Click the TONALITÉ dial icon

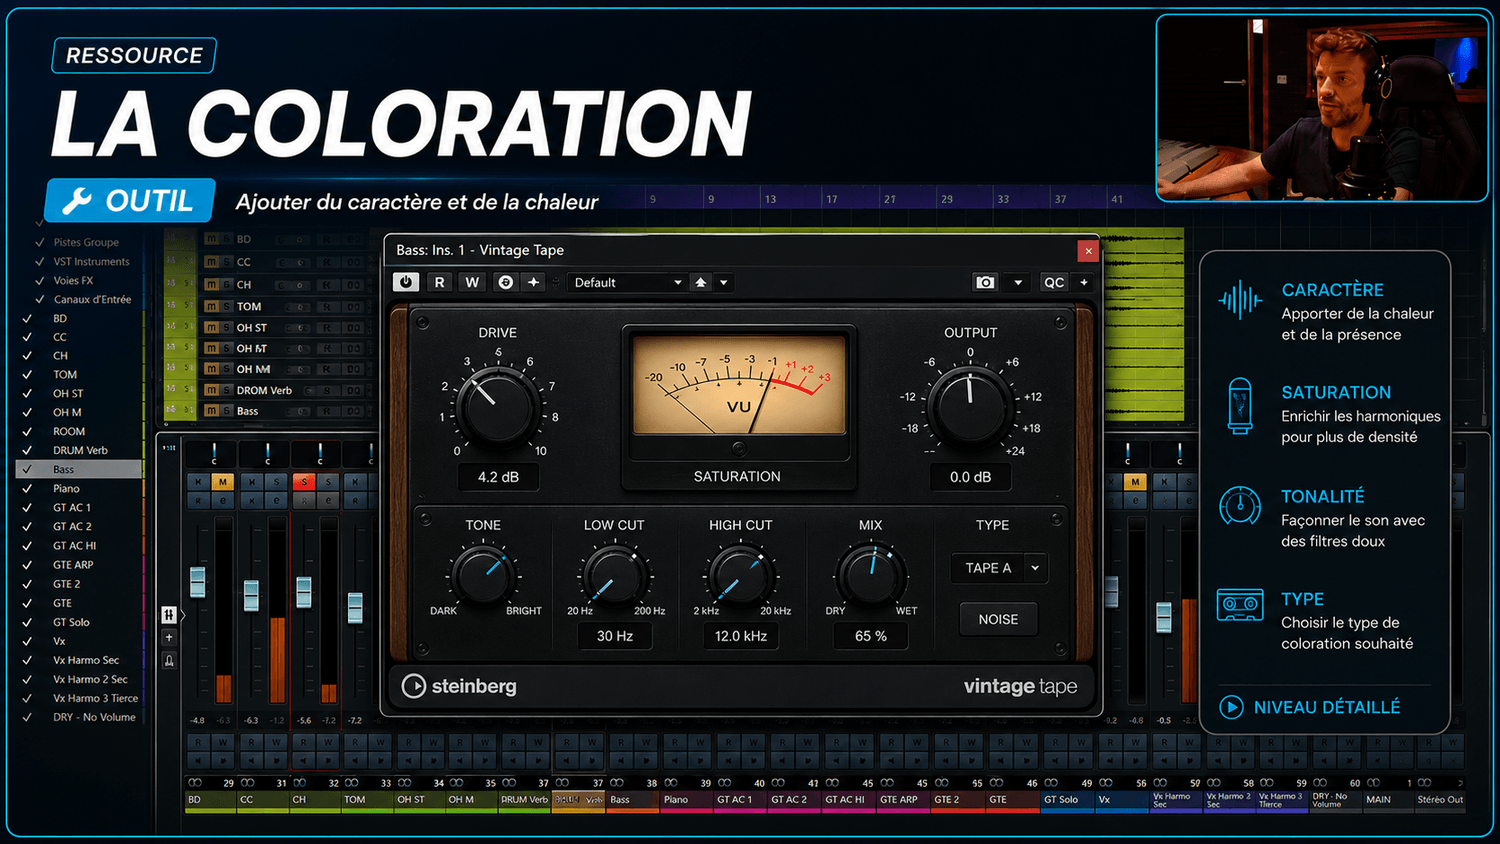click(1240, 505)
